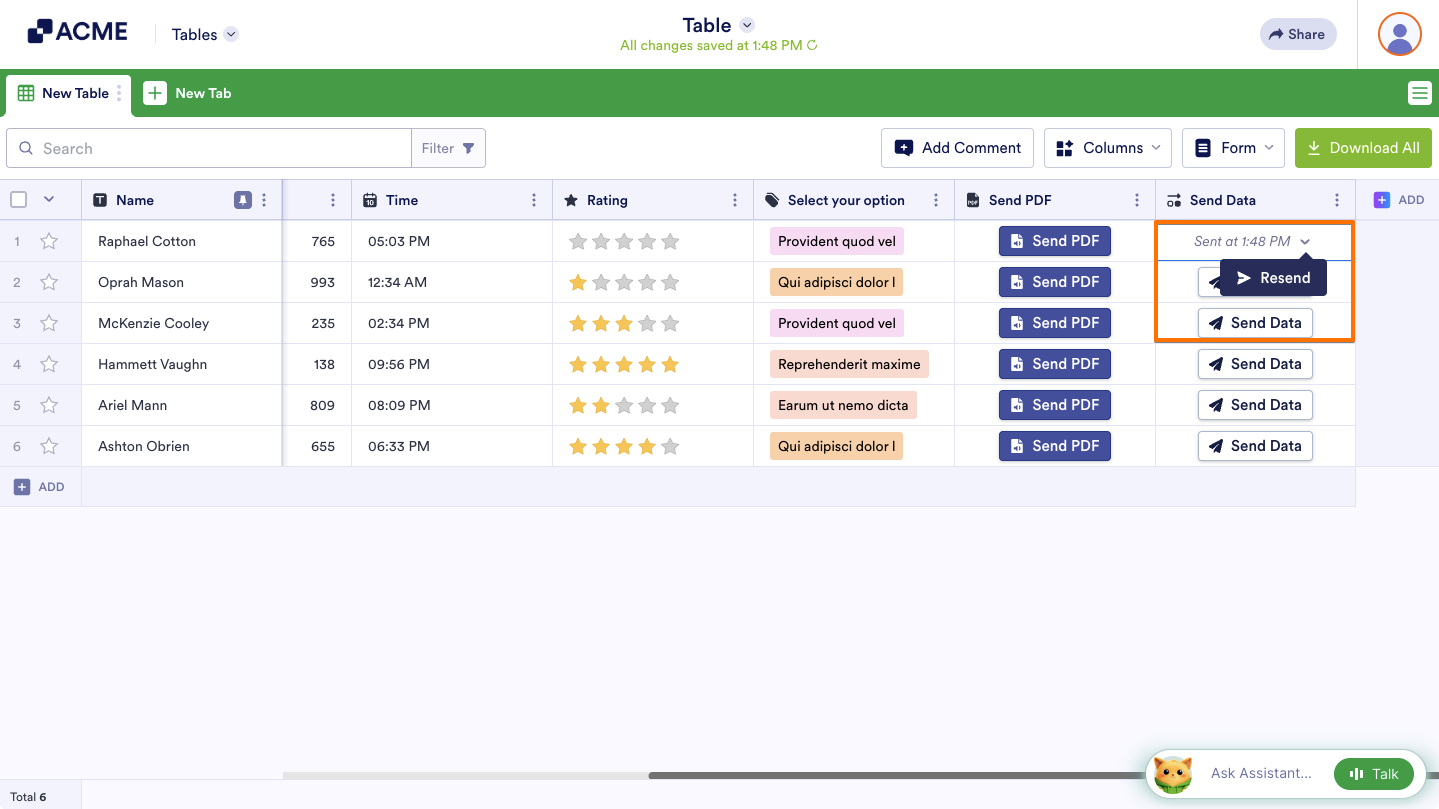Set Oprah Mason rating to third star
1439x809 pixels.
624,282
